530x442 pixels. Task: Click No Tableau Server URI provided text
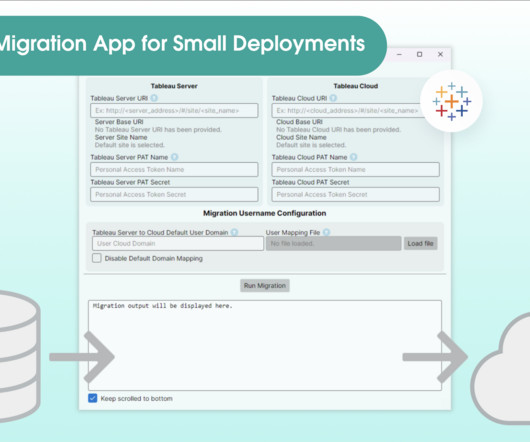(158, 129)
